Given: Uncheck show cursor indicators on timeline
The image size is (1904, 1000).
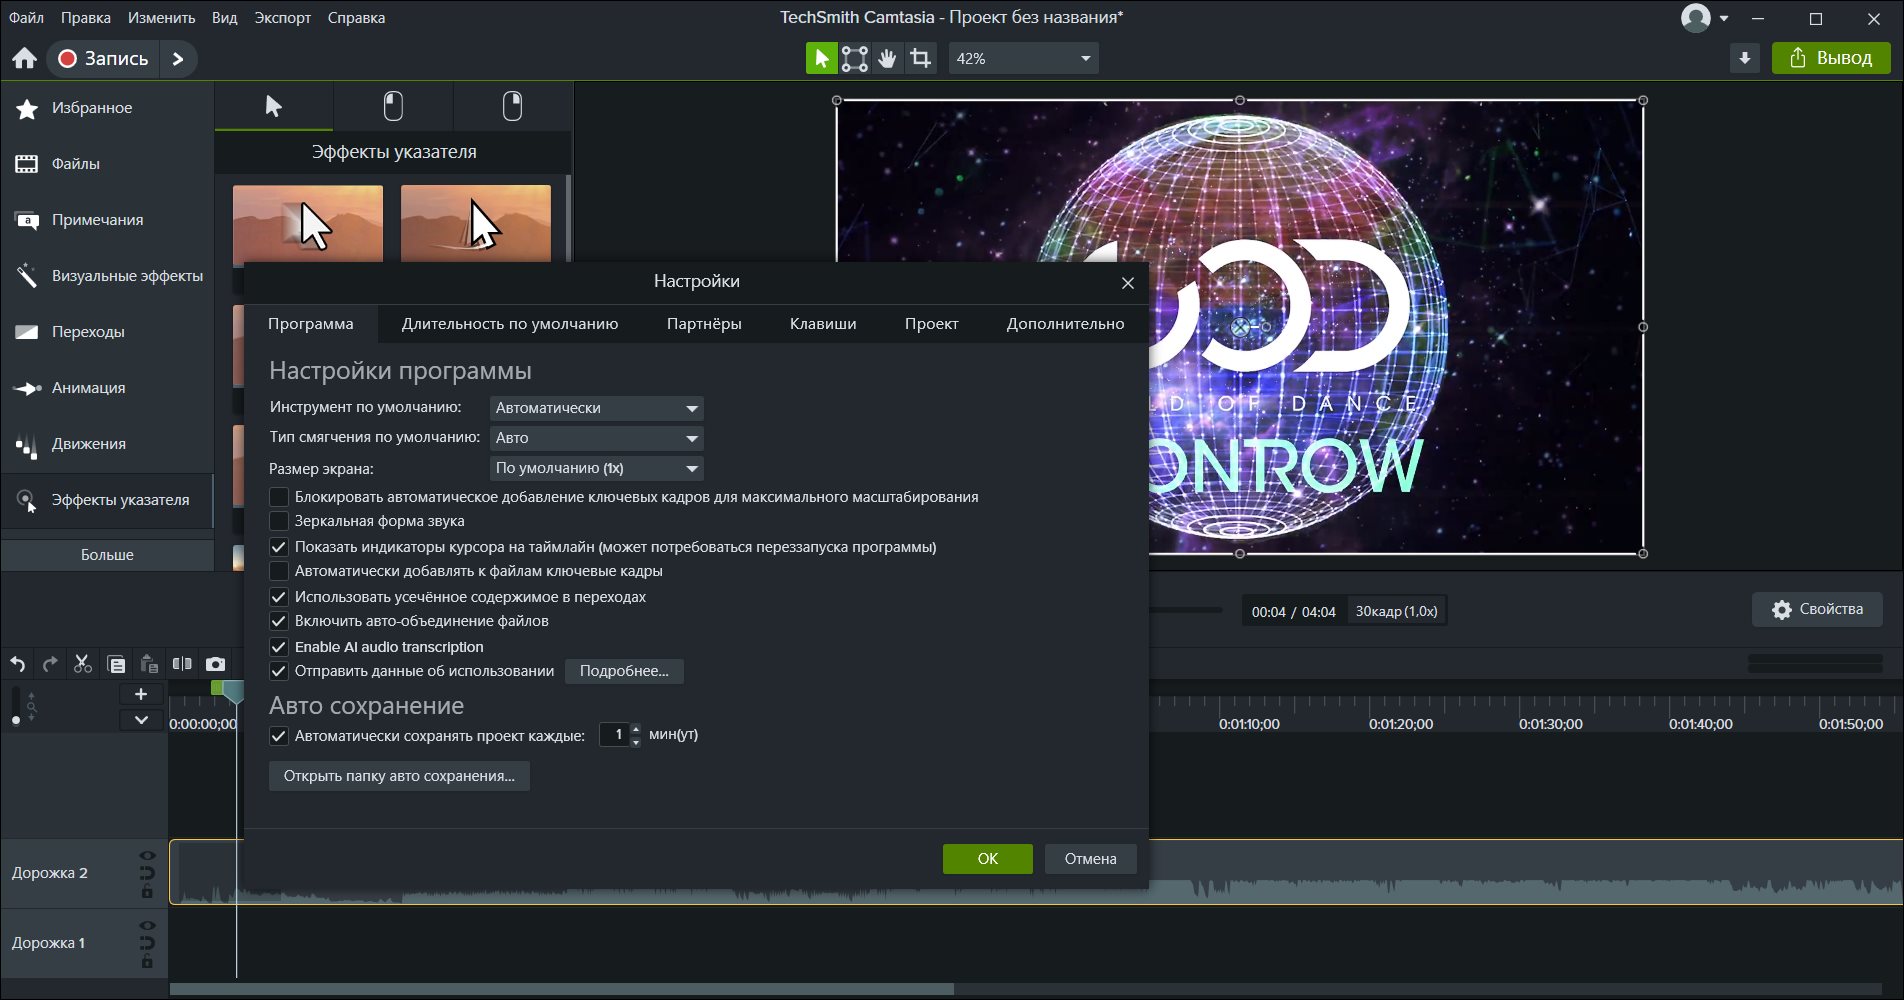Looking at the screenshot, I should click(279, 547).
